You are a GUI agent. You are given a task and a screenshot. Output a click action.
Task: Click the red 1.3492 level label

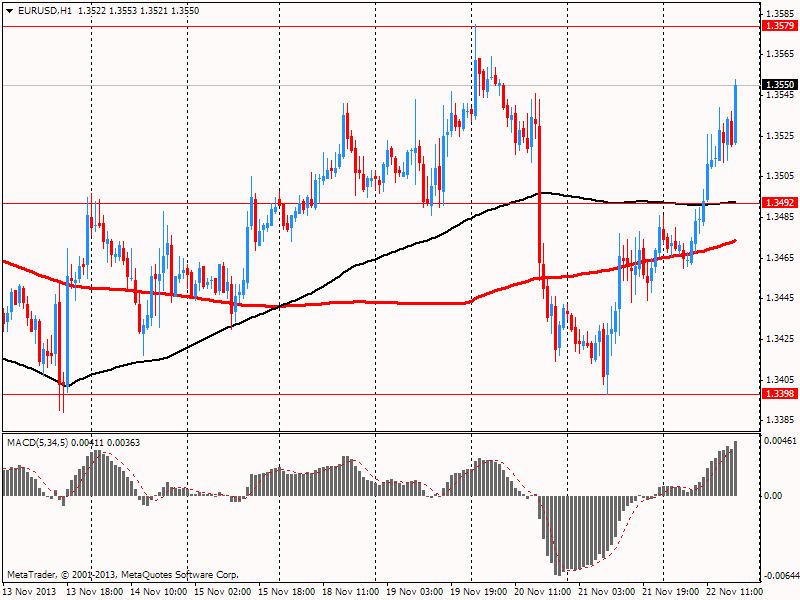tap(778, 203)
